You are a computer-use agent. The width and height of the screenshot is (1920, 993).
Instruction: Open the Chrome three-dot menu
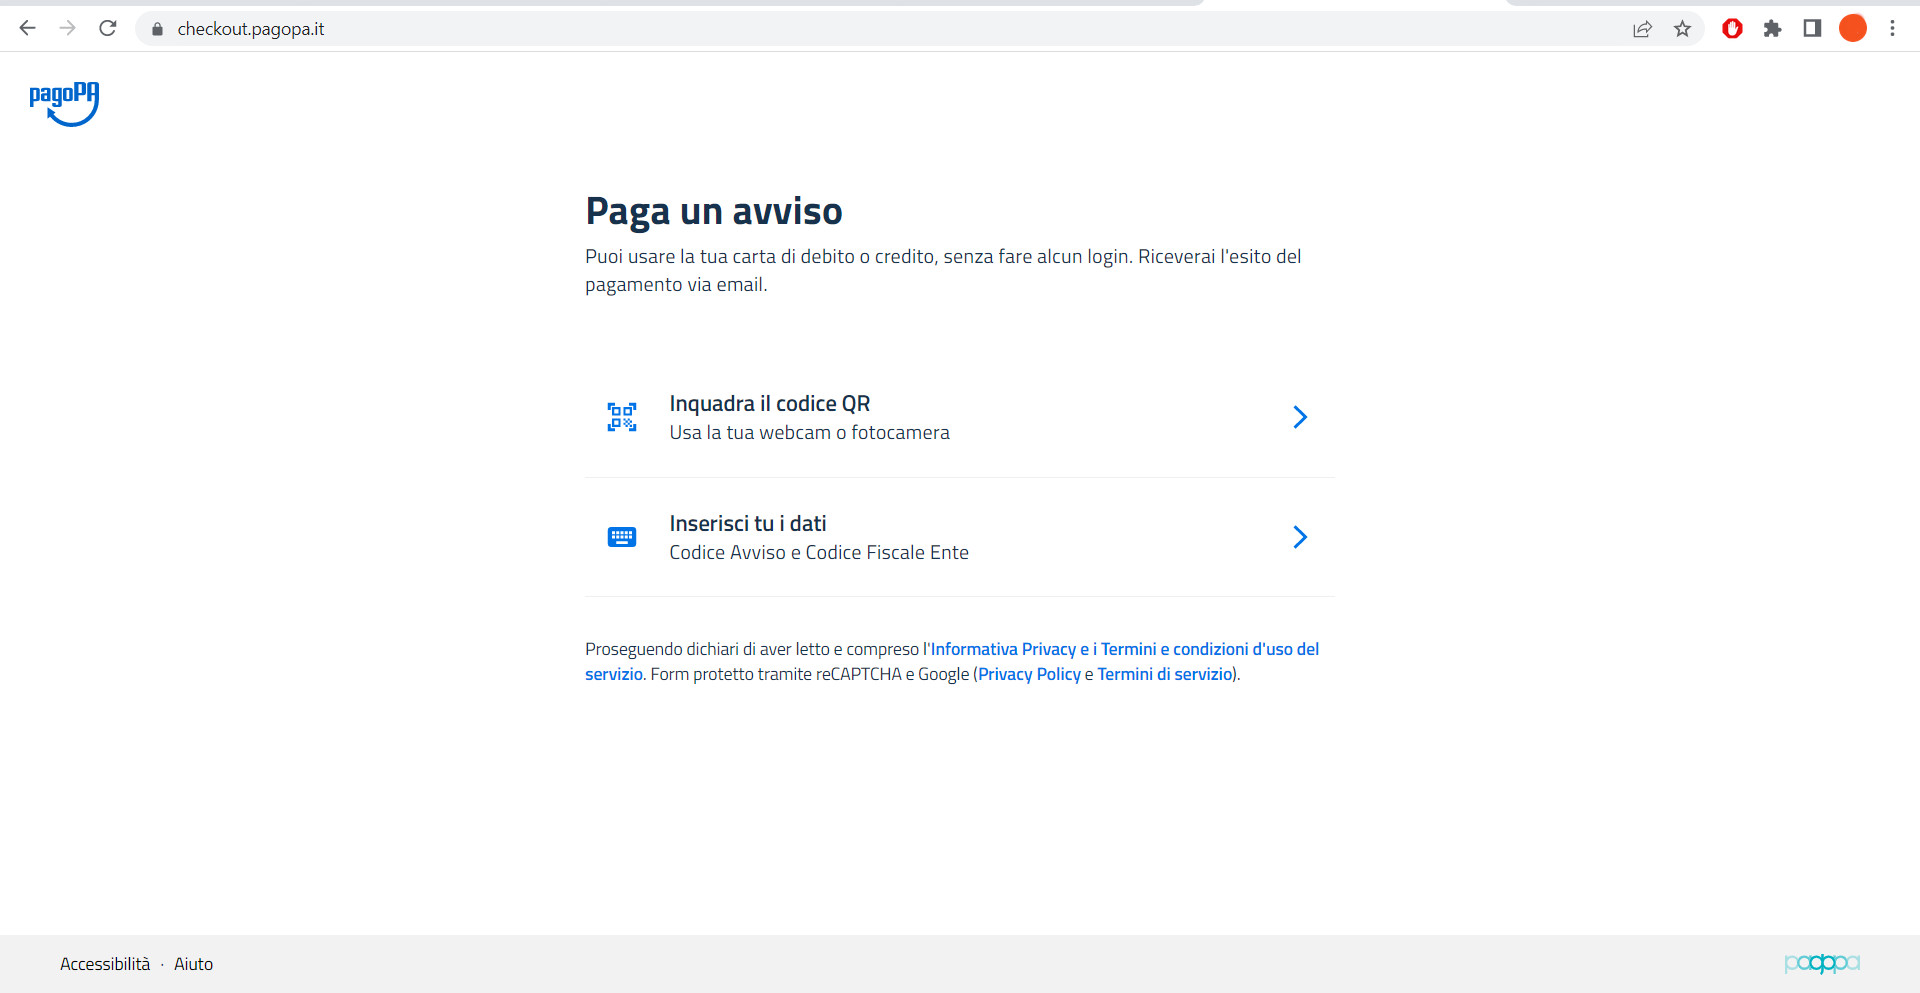[x=1892, y=29]
